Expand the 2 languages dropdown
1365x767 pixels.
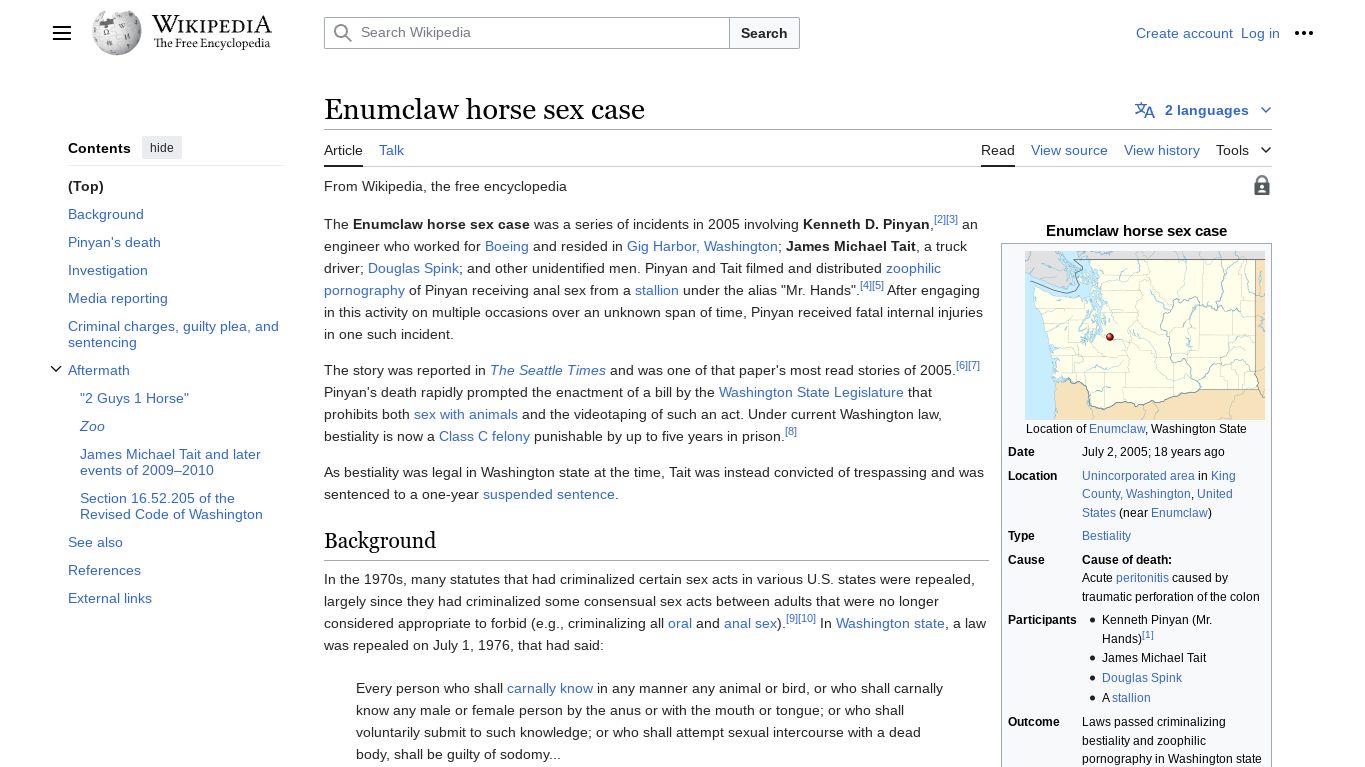(1204, 110)
